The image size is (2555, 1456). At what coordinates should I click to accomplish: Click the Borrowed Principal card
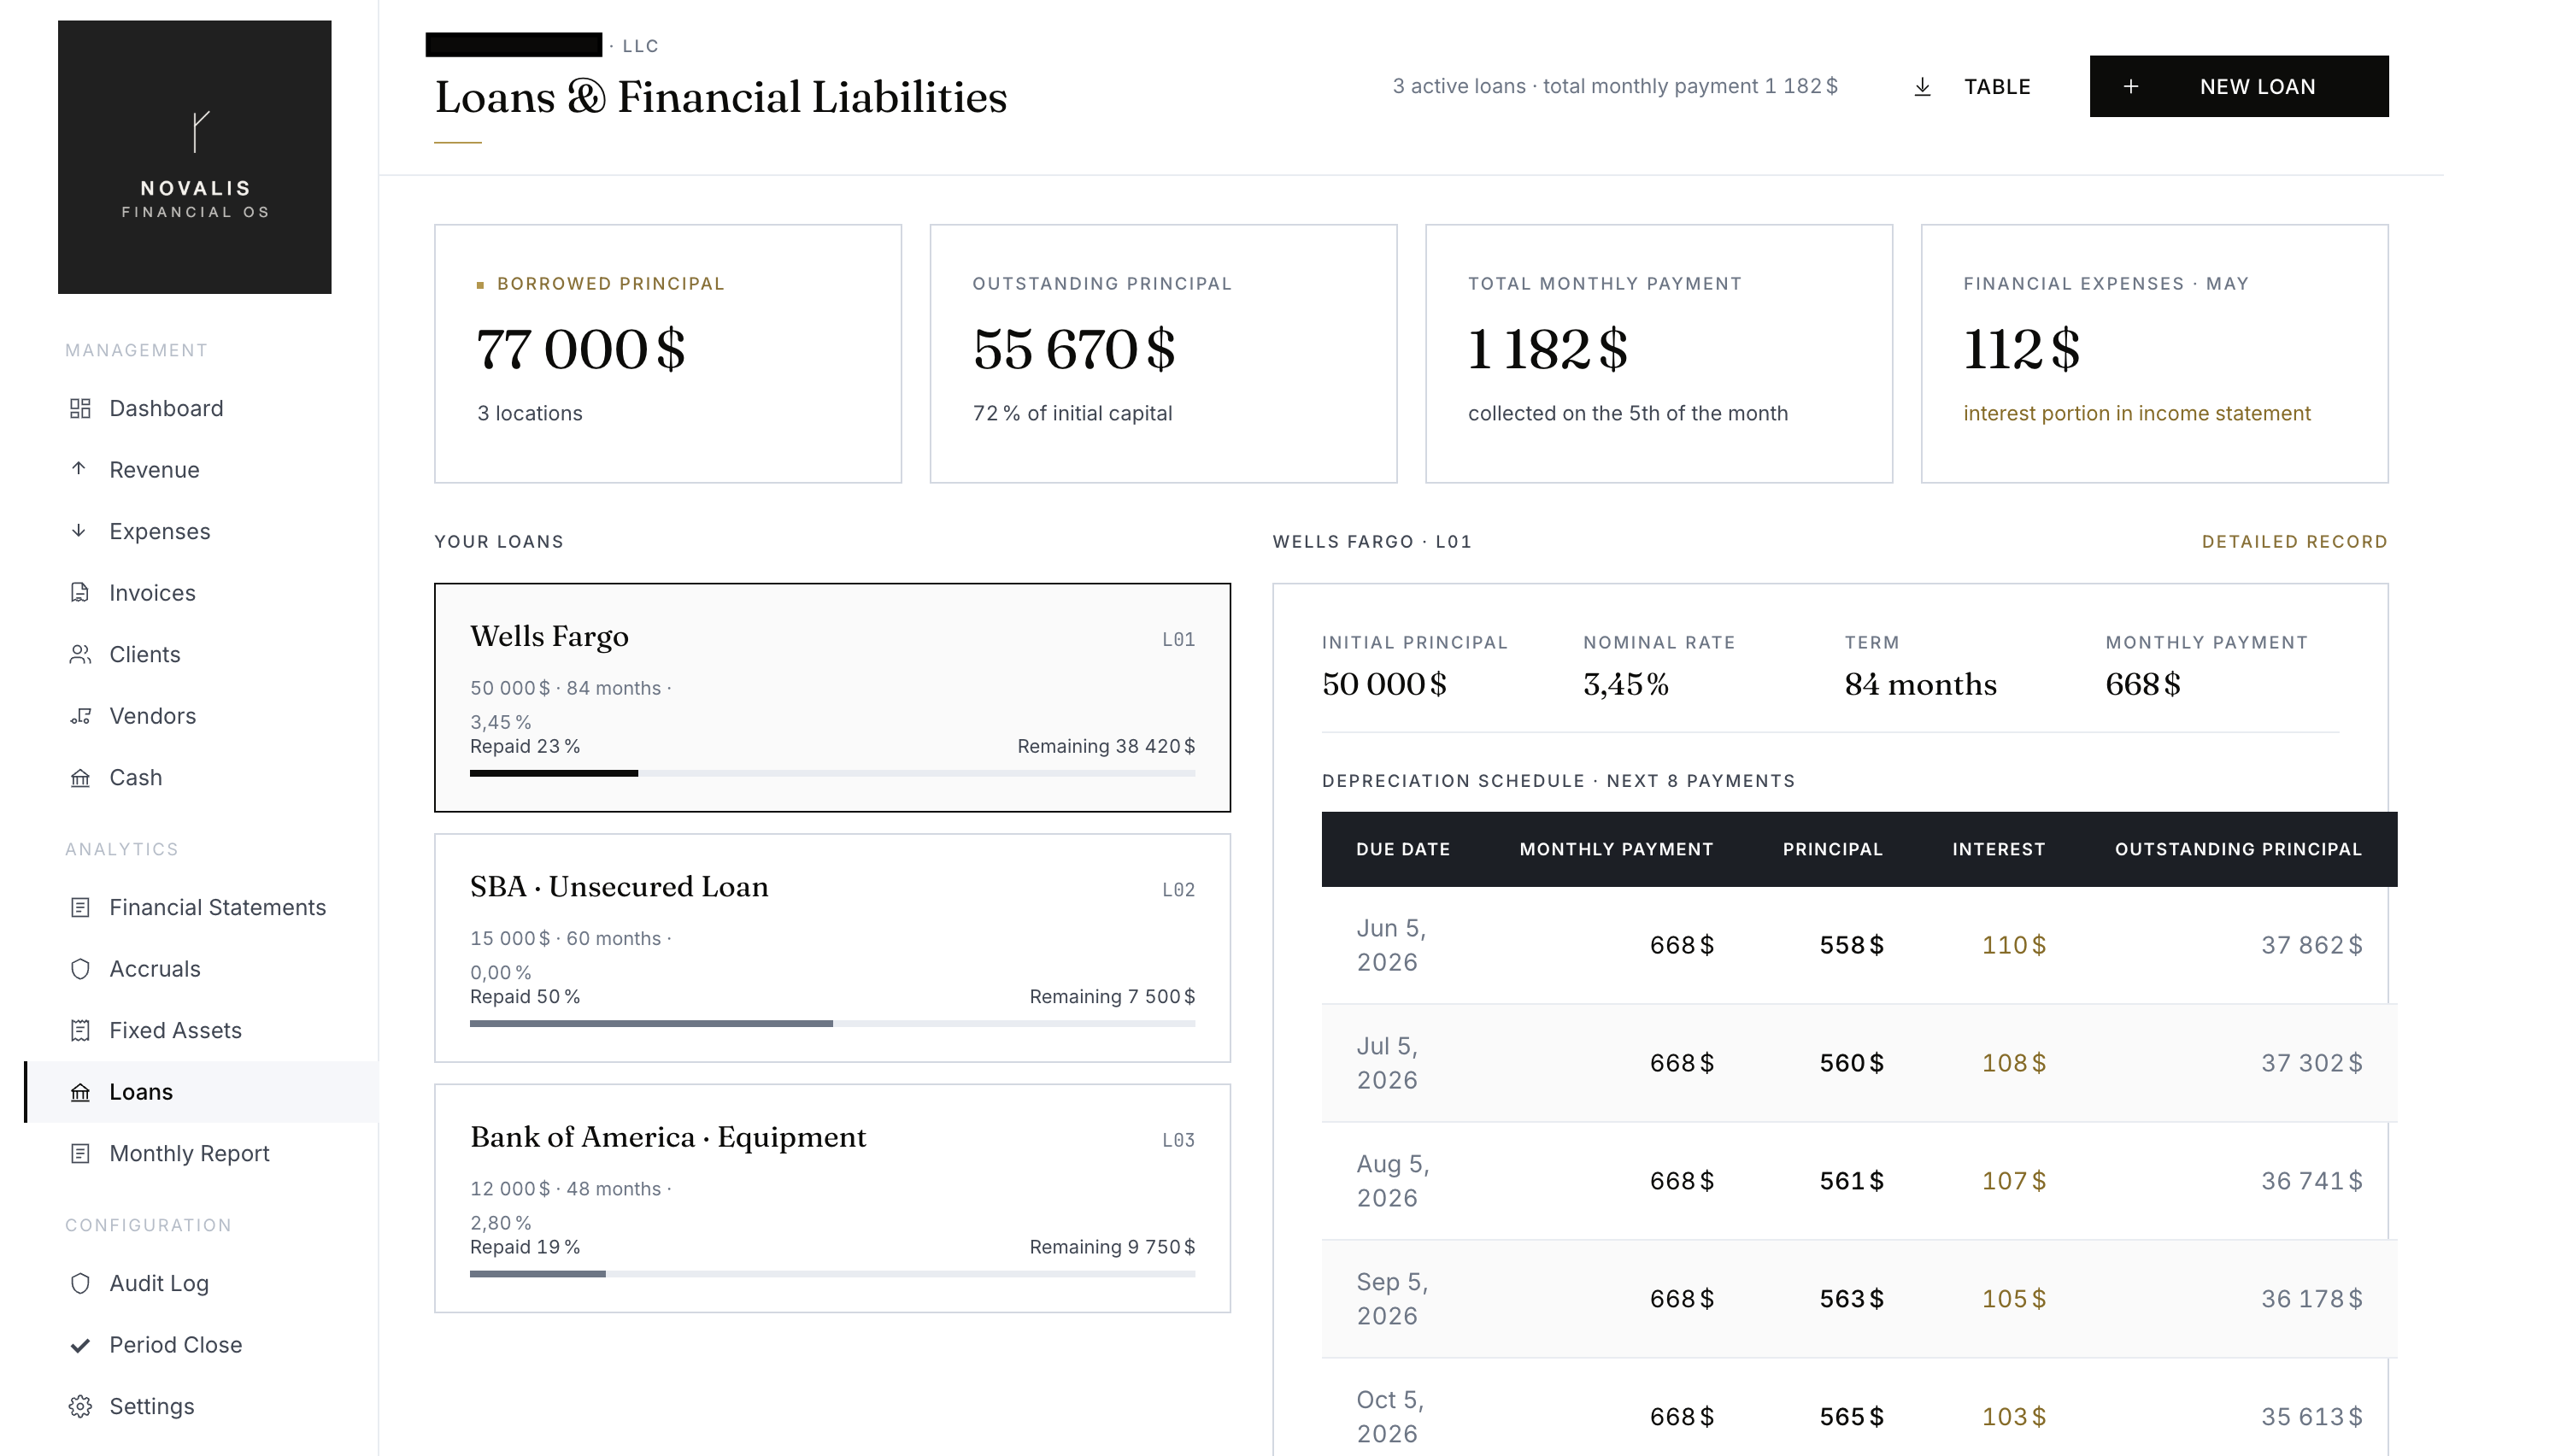coord(668,354)
